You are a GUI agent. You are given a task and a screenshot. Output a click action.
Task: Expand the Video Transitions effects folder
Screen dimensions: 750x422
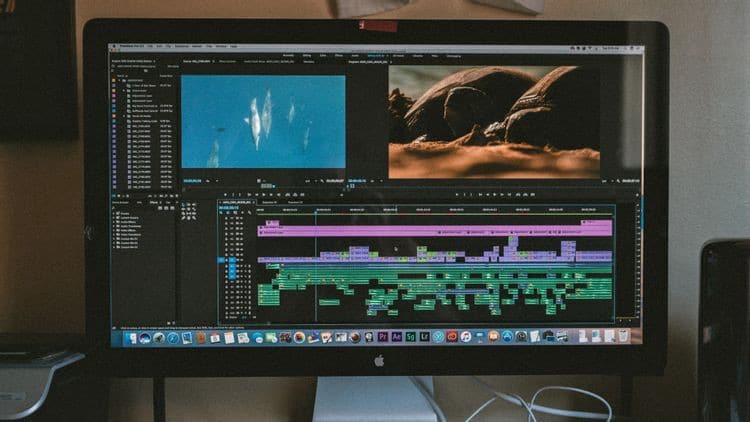(x=115, y=234)
